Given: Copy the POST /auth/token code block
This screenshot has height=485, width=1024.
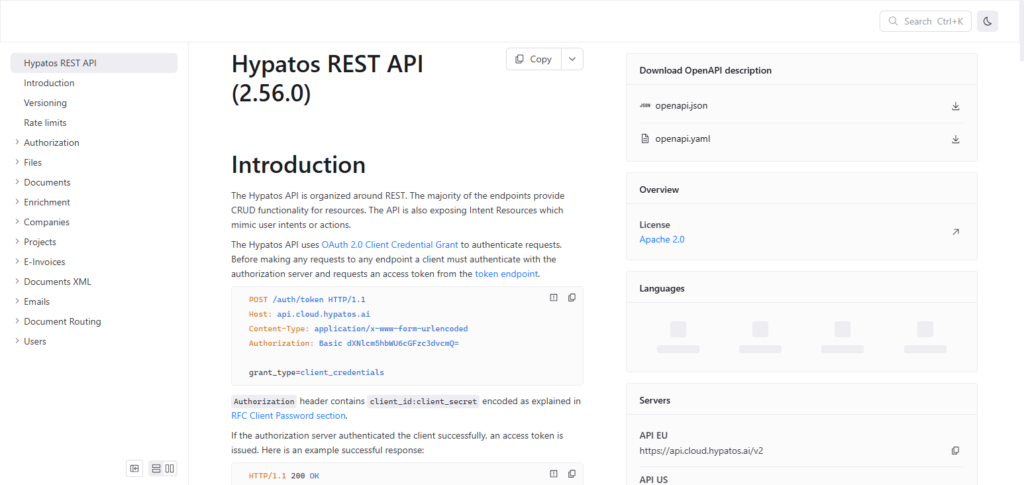Looking at the screenshot, I should coord(571,298).
